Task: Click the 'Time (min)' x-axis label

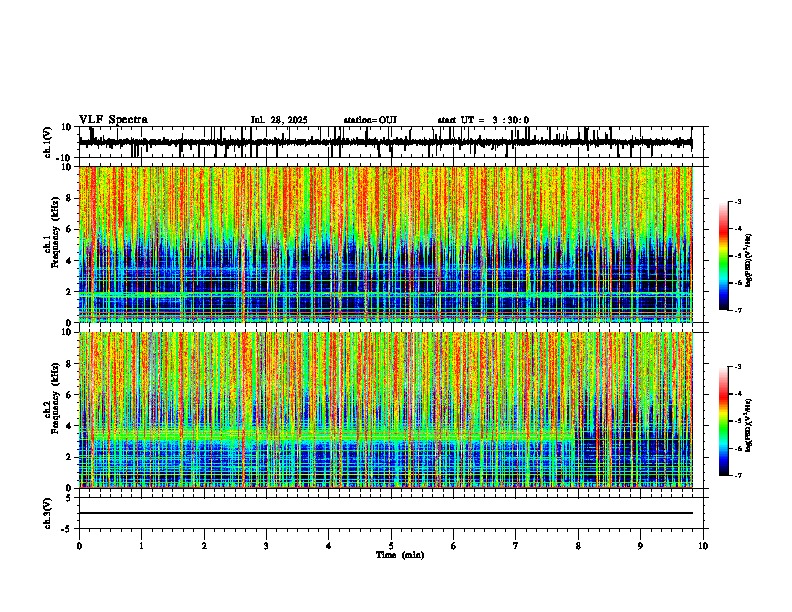Action: coord(400,555)
